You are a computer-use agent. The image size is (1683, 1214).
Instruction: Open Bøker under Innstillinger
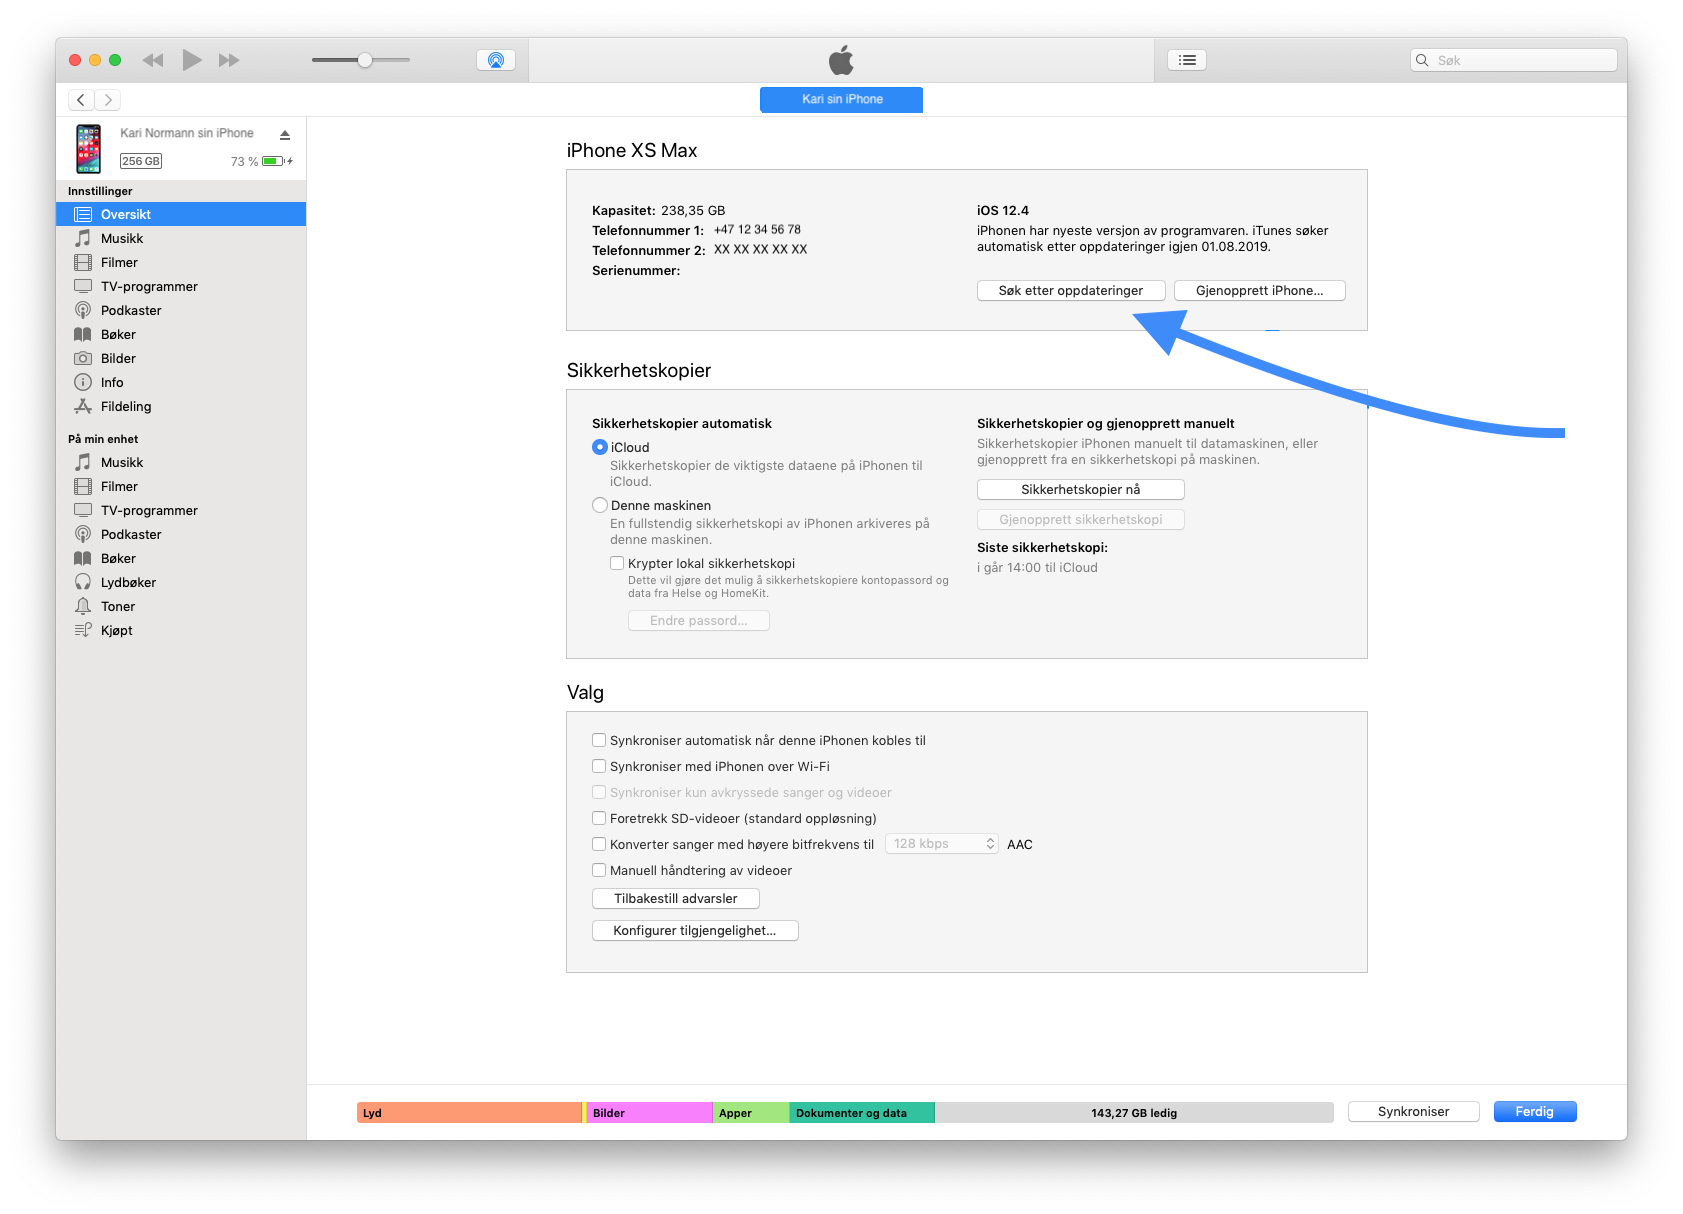tap(181, 334)
